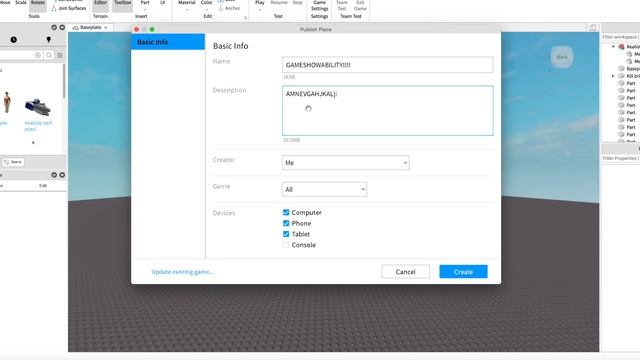
Task: Enable the Console device checkbox
Action: [x=286, y=245]
